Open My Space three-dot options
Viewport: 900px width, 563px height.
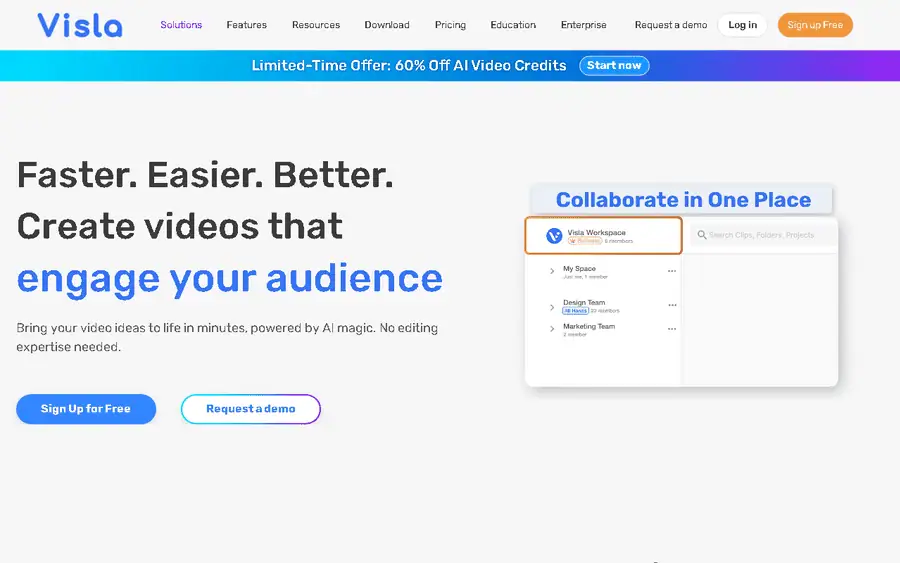[x=672, y=271]
